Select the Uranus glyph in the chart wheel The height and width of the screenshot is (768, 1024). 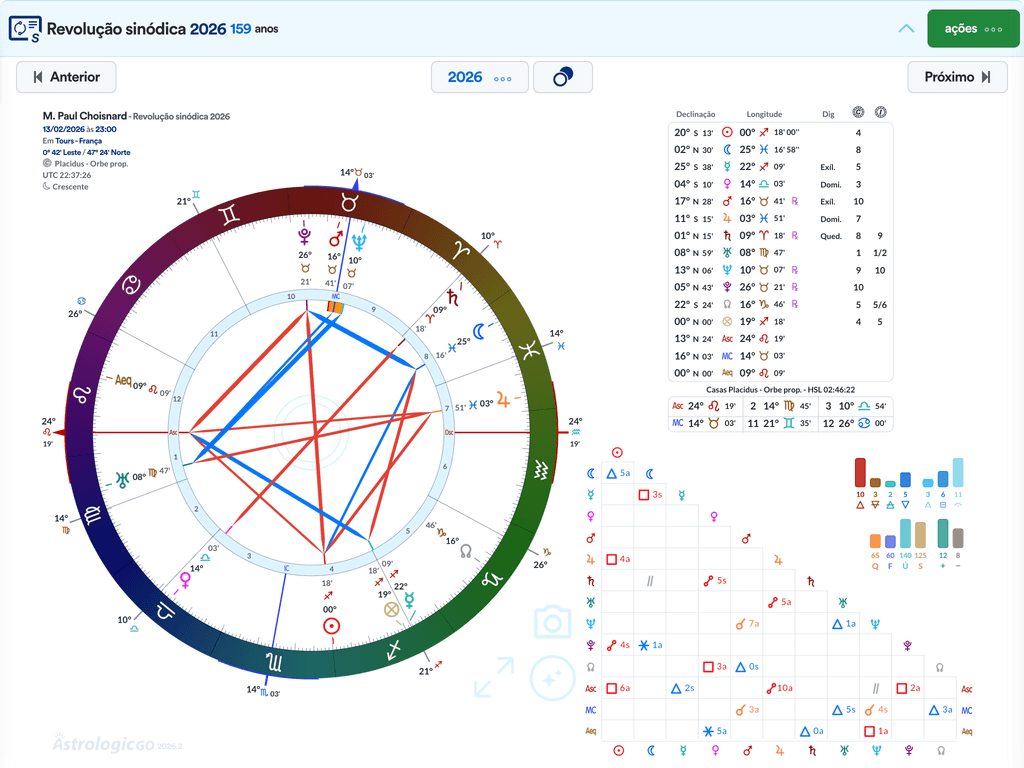(122, 480)
